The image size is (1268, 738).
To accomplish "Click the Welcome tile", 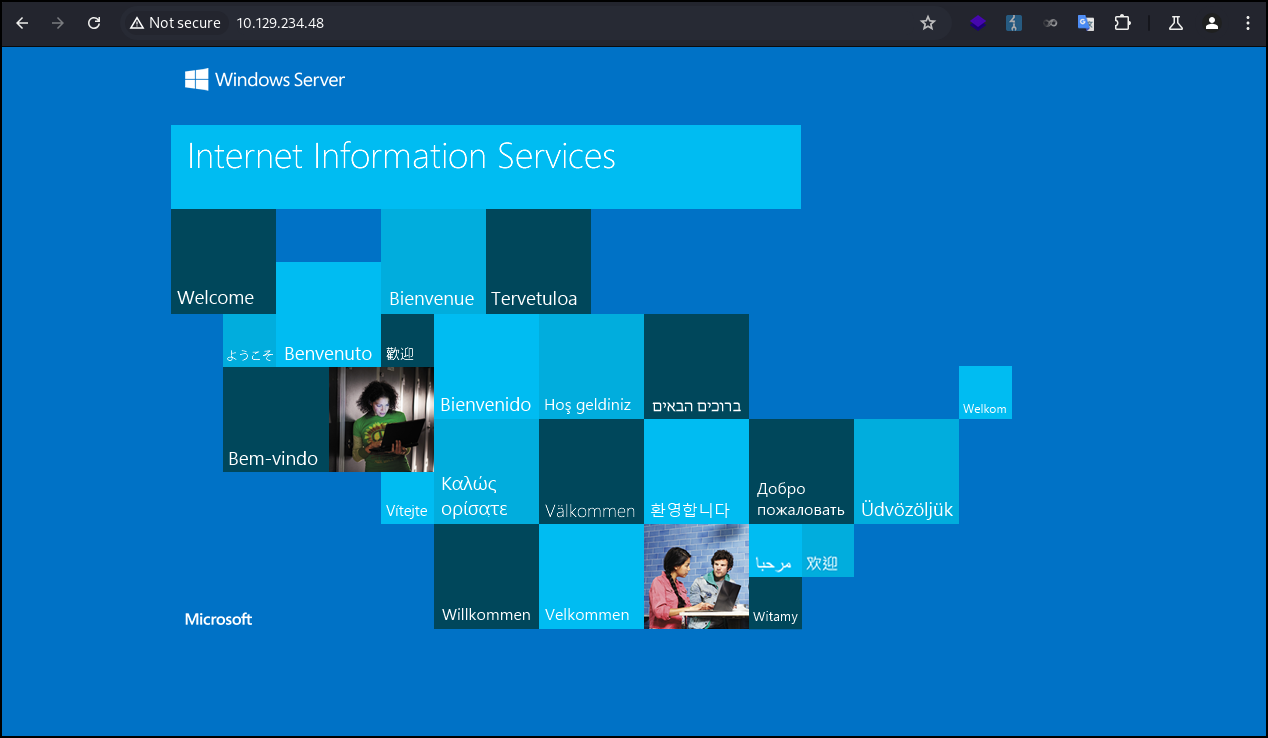I will 223,261.
